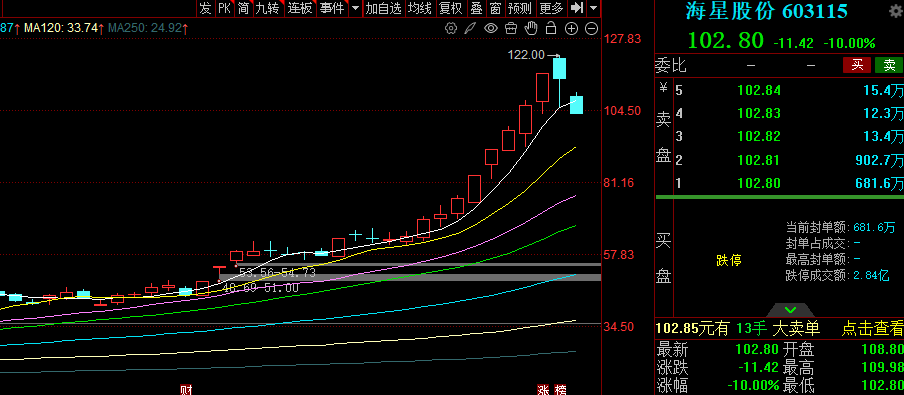Open the 预测 forecast button

pyautogui.click(x=520, y=8)
